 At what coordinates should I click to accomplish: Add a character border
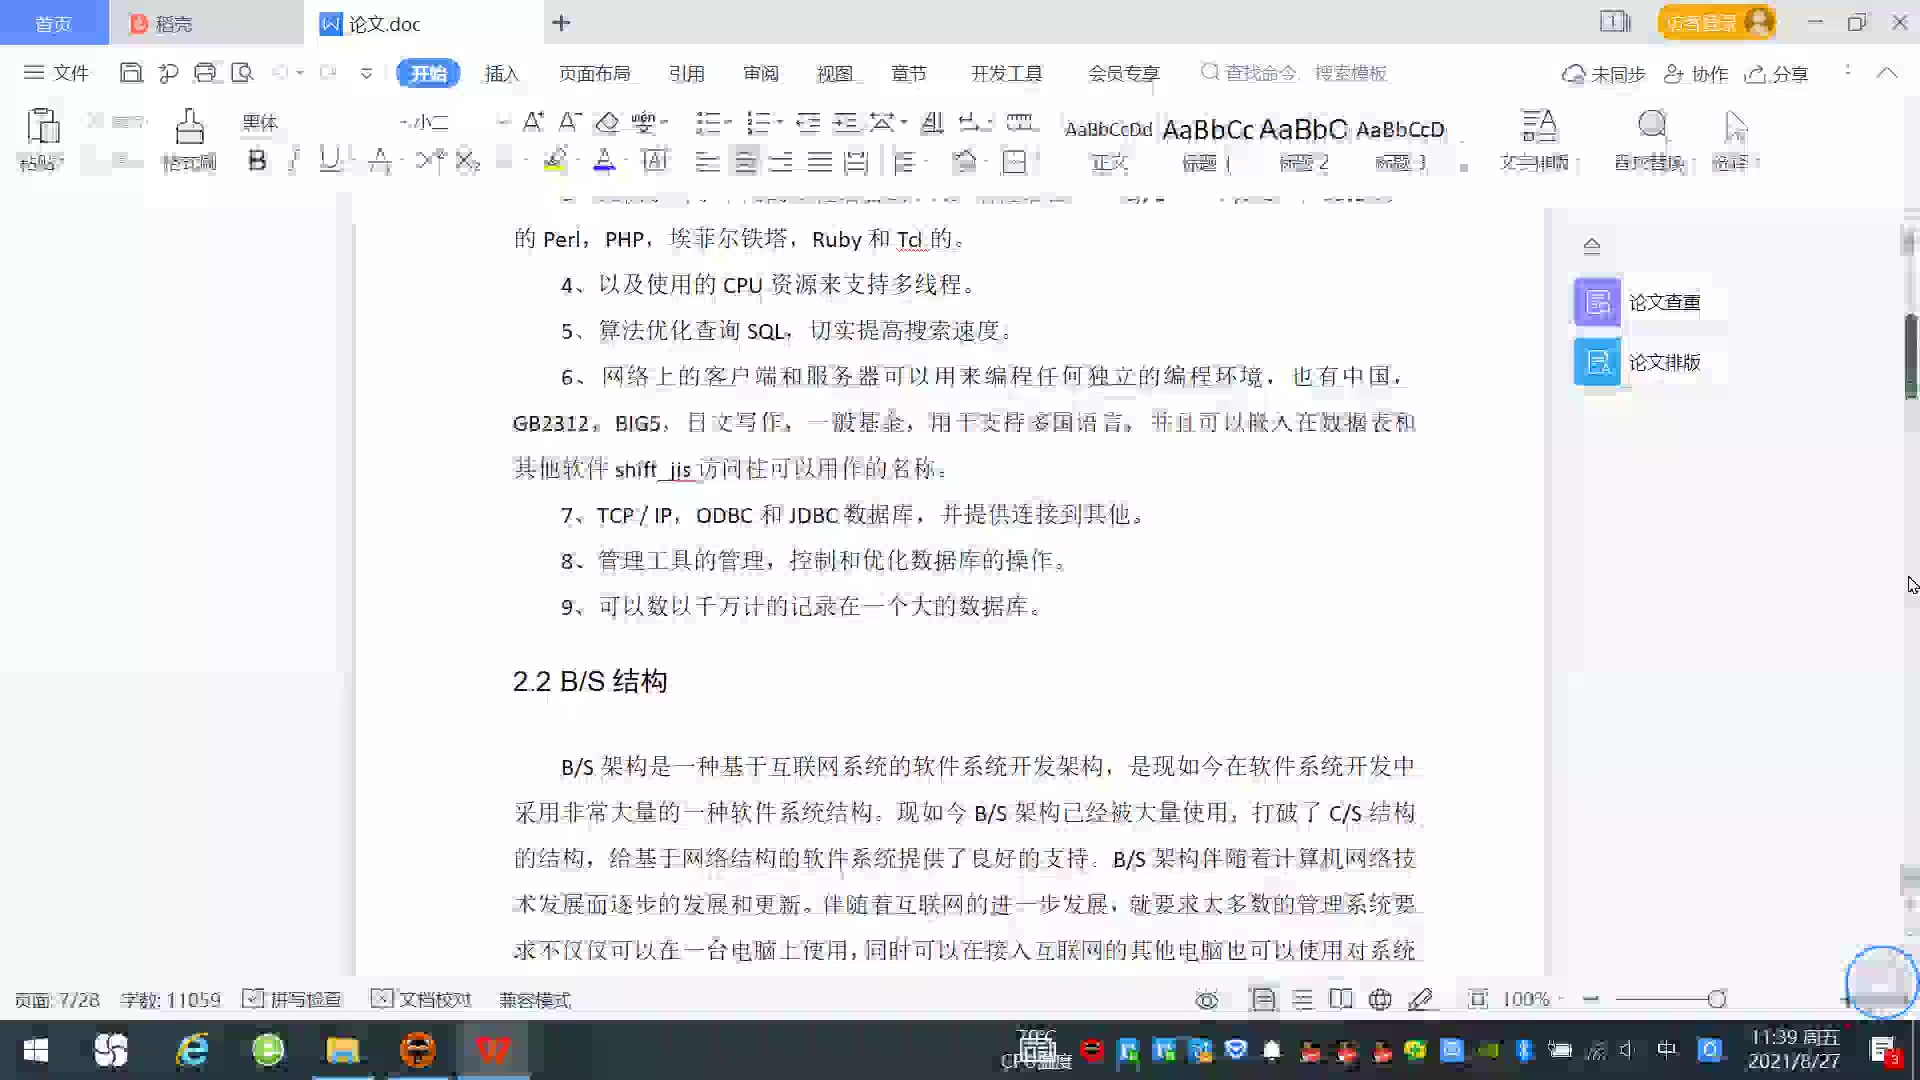pyautogui.click(x=655, y=160)
